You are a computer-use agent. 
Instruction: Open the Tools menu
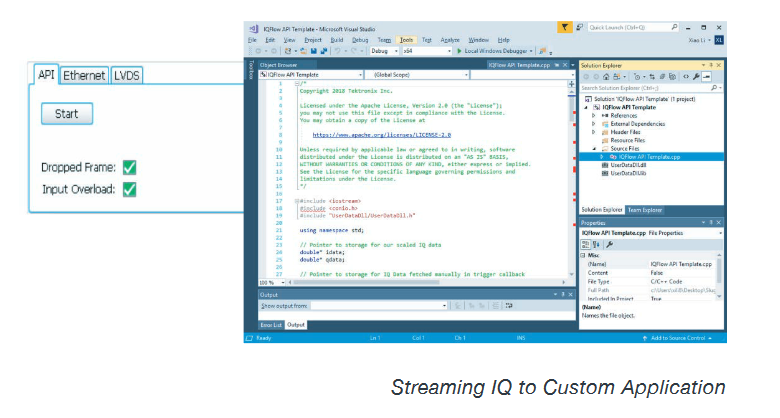coord(405,39)
